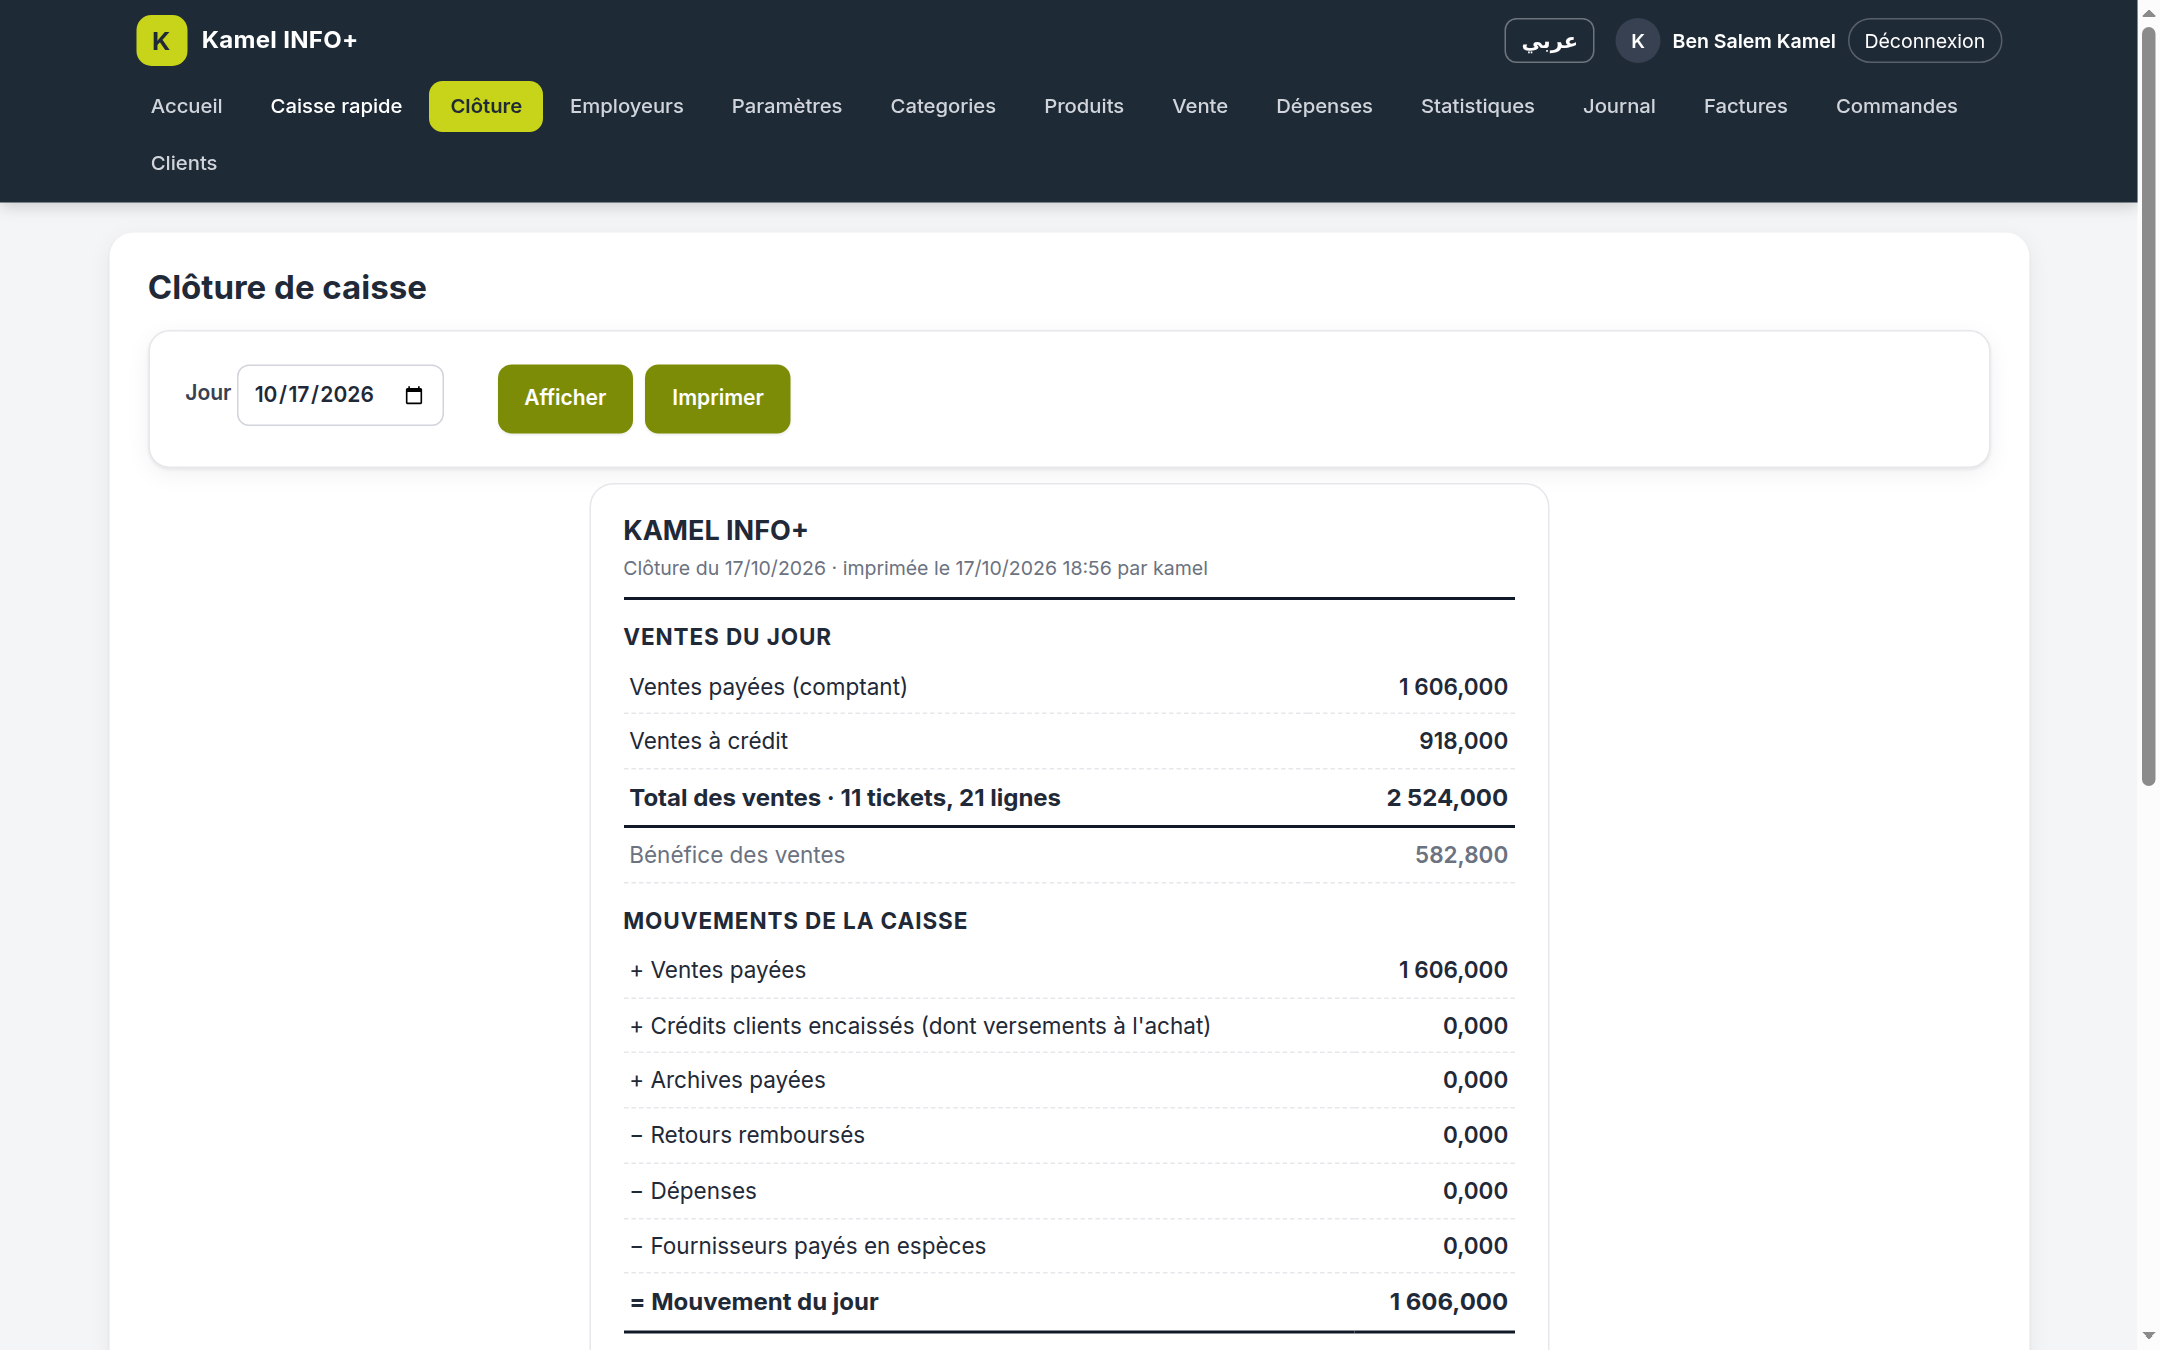Click the Jour date input field
The height and width of the screenshot is (1350, 2160).
(340, 395)
